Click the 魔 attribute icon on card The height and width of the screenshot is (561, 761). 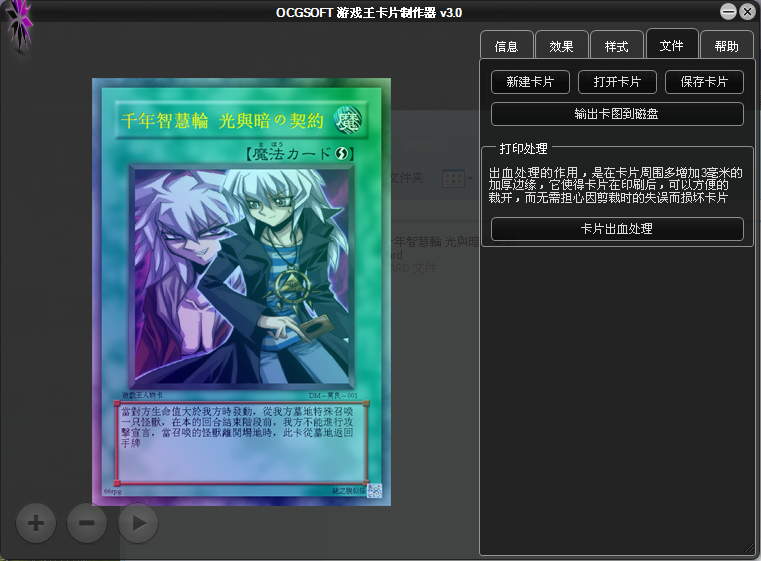349,121
